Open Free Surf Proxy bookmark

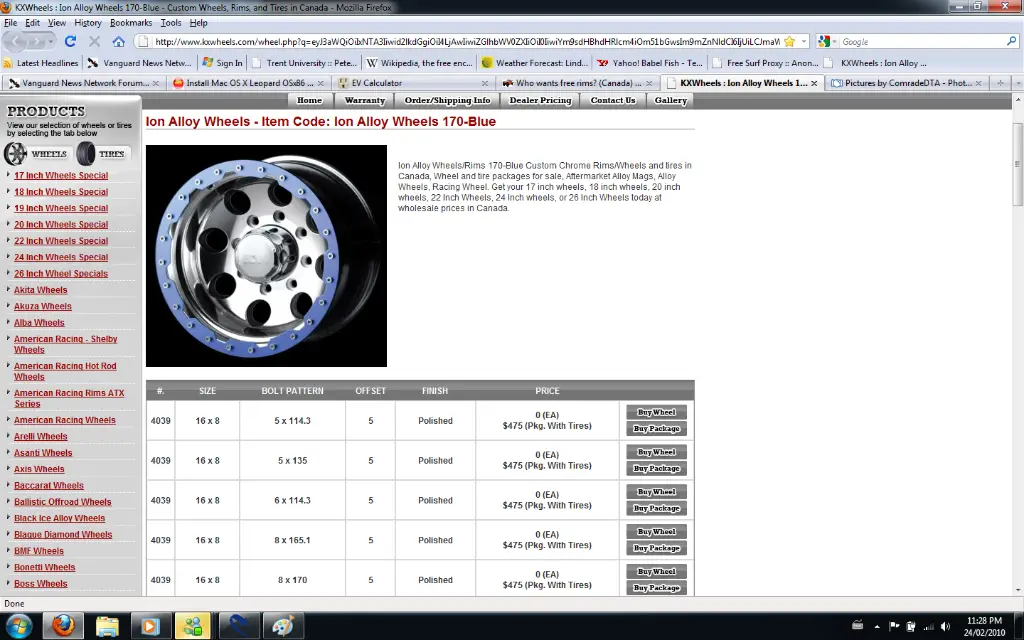click(x=765, y=63)
